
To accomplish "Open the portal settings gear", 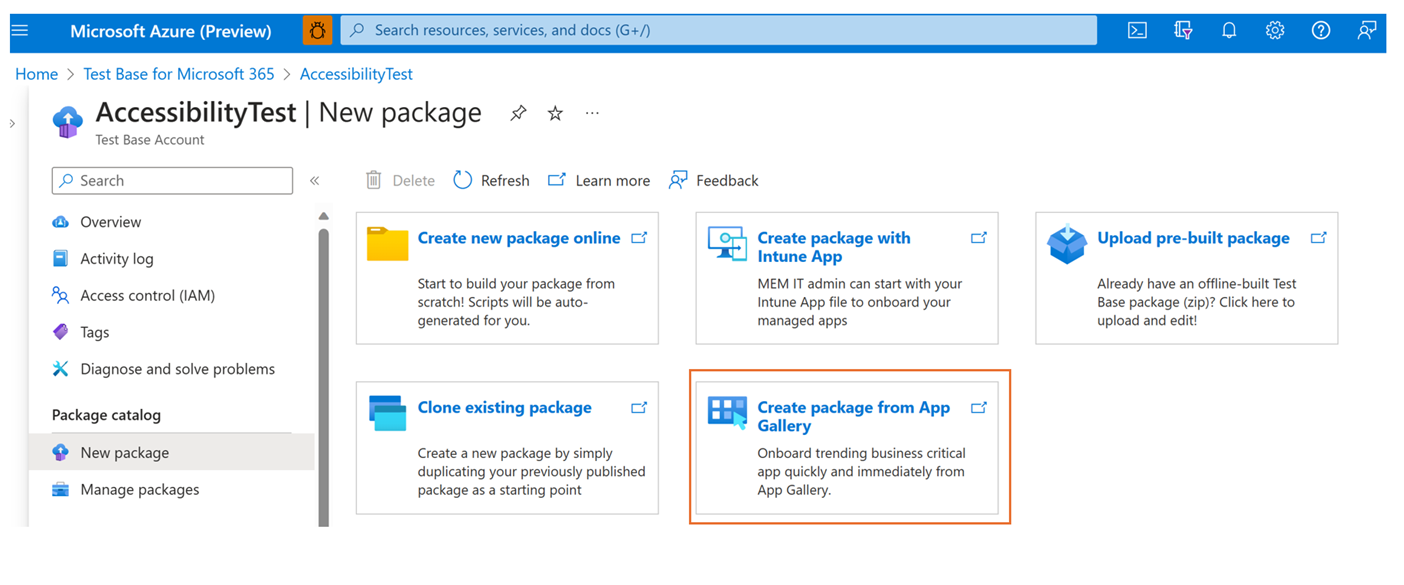I will coord(1275,31).
